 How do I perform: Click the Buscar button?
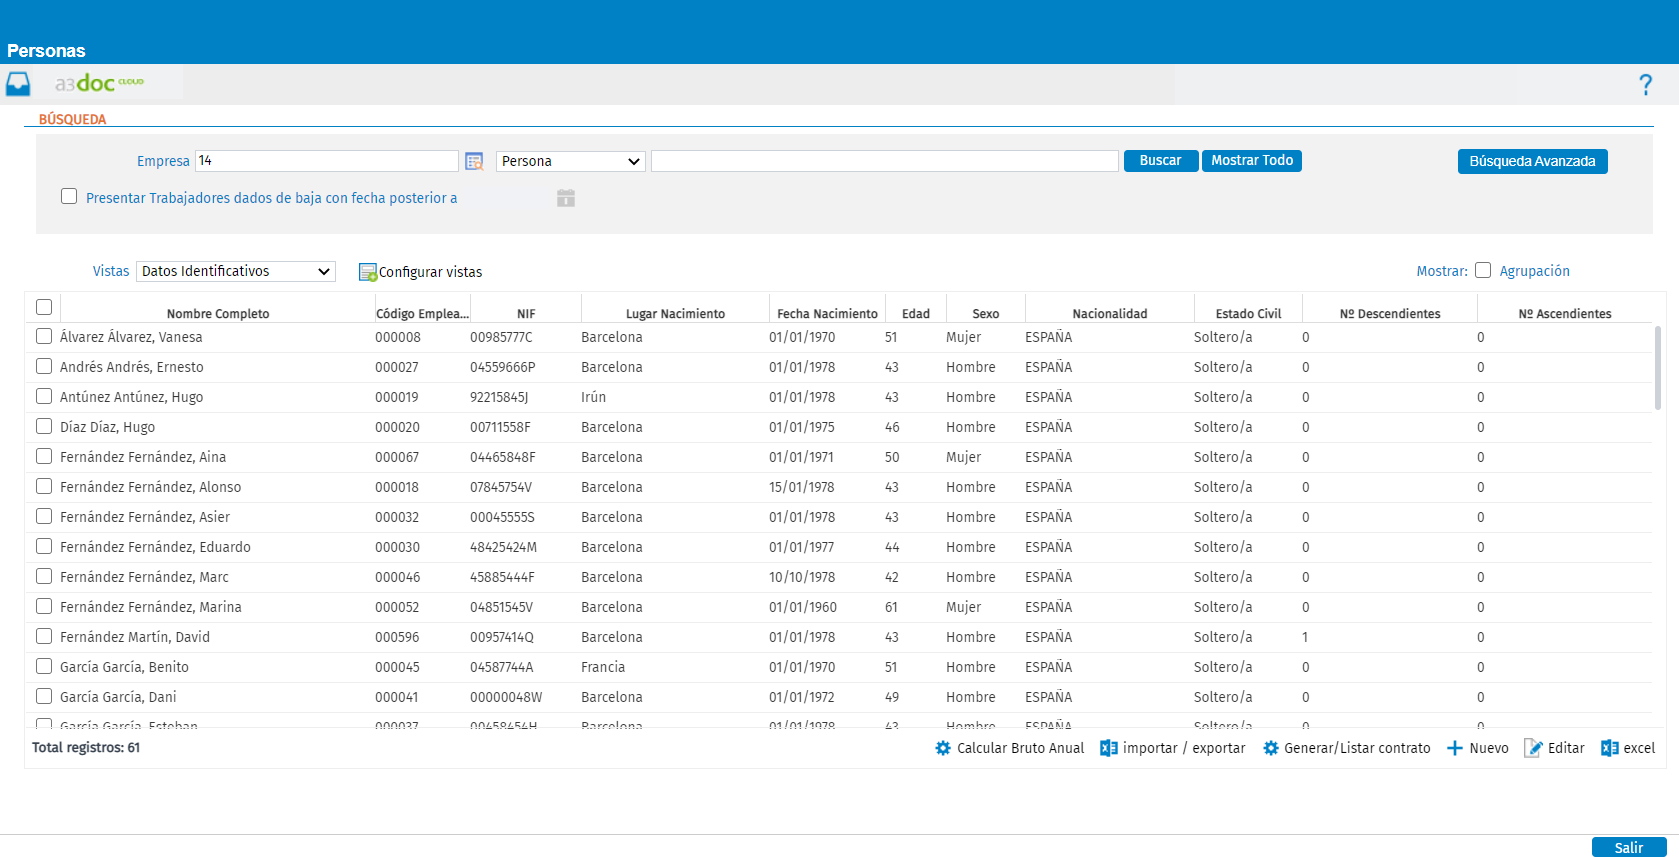pos(1161,161)
